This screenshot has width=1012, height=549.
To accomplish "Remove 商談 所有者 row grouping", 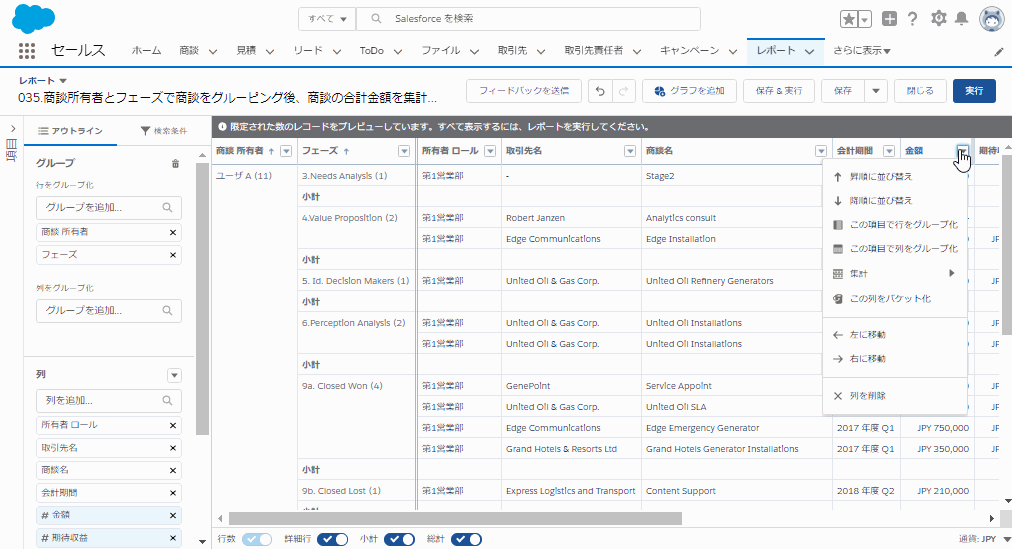I will pos(173,232).
